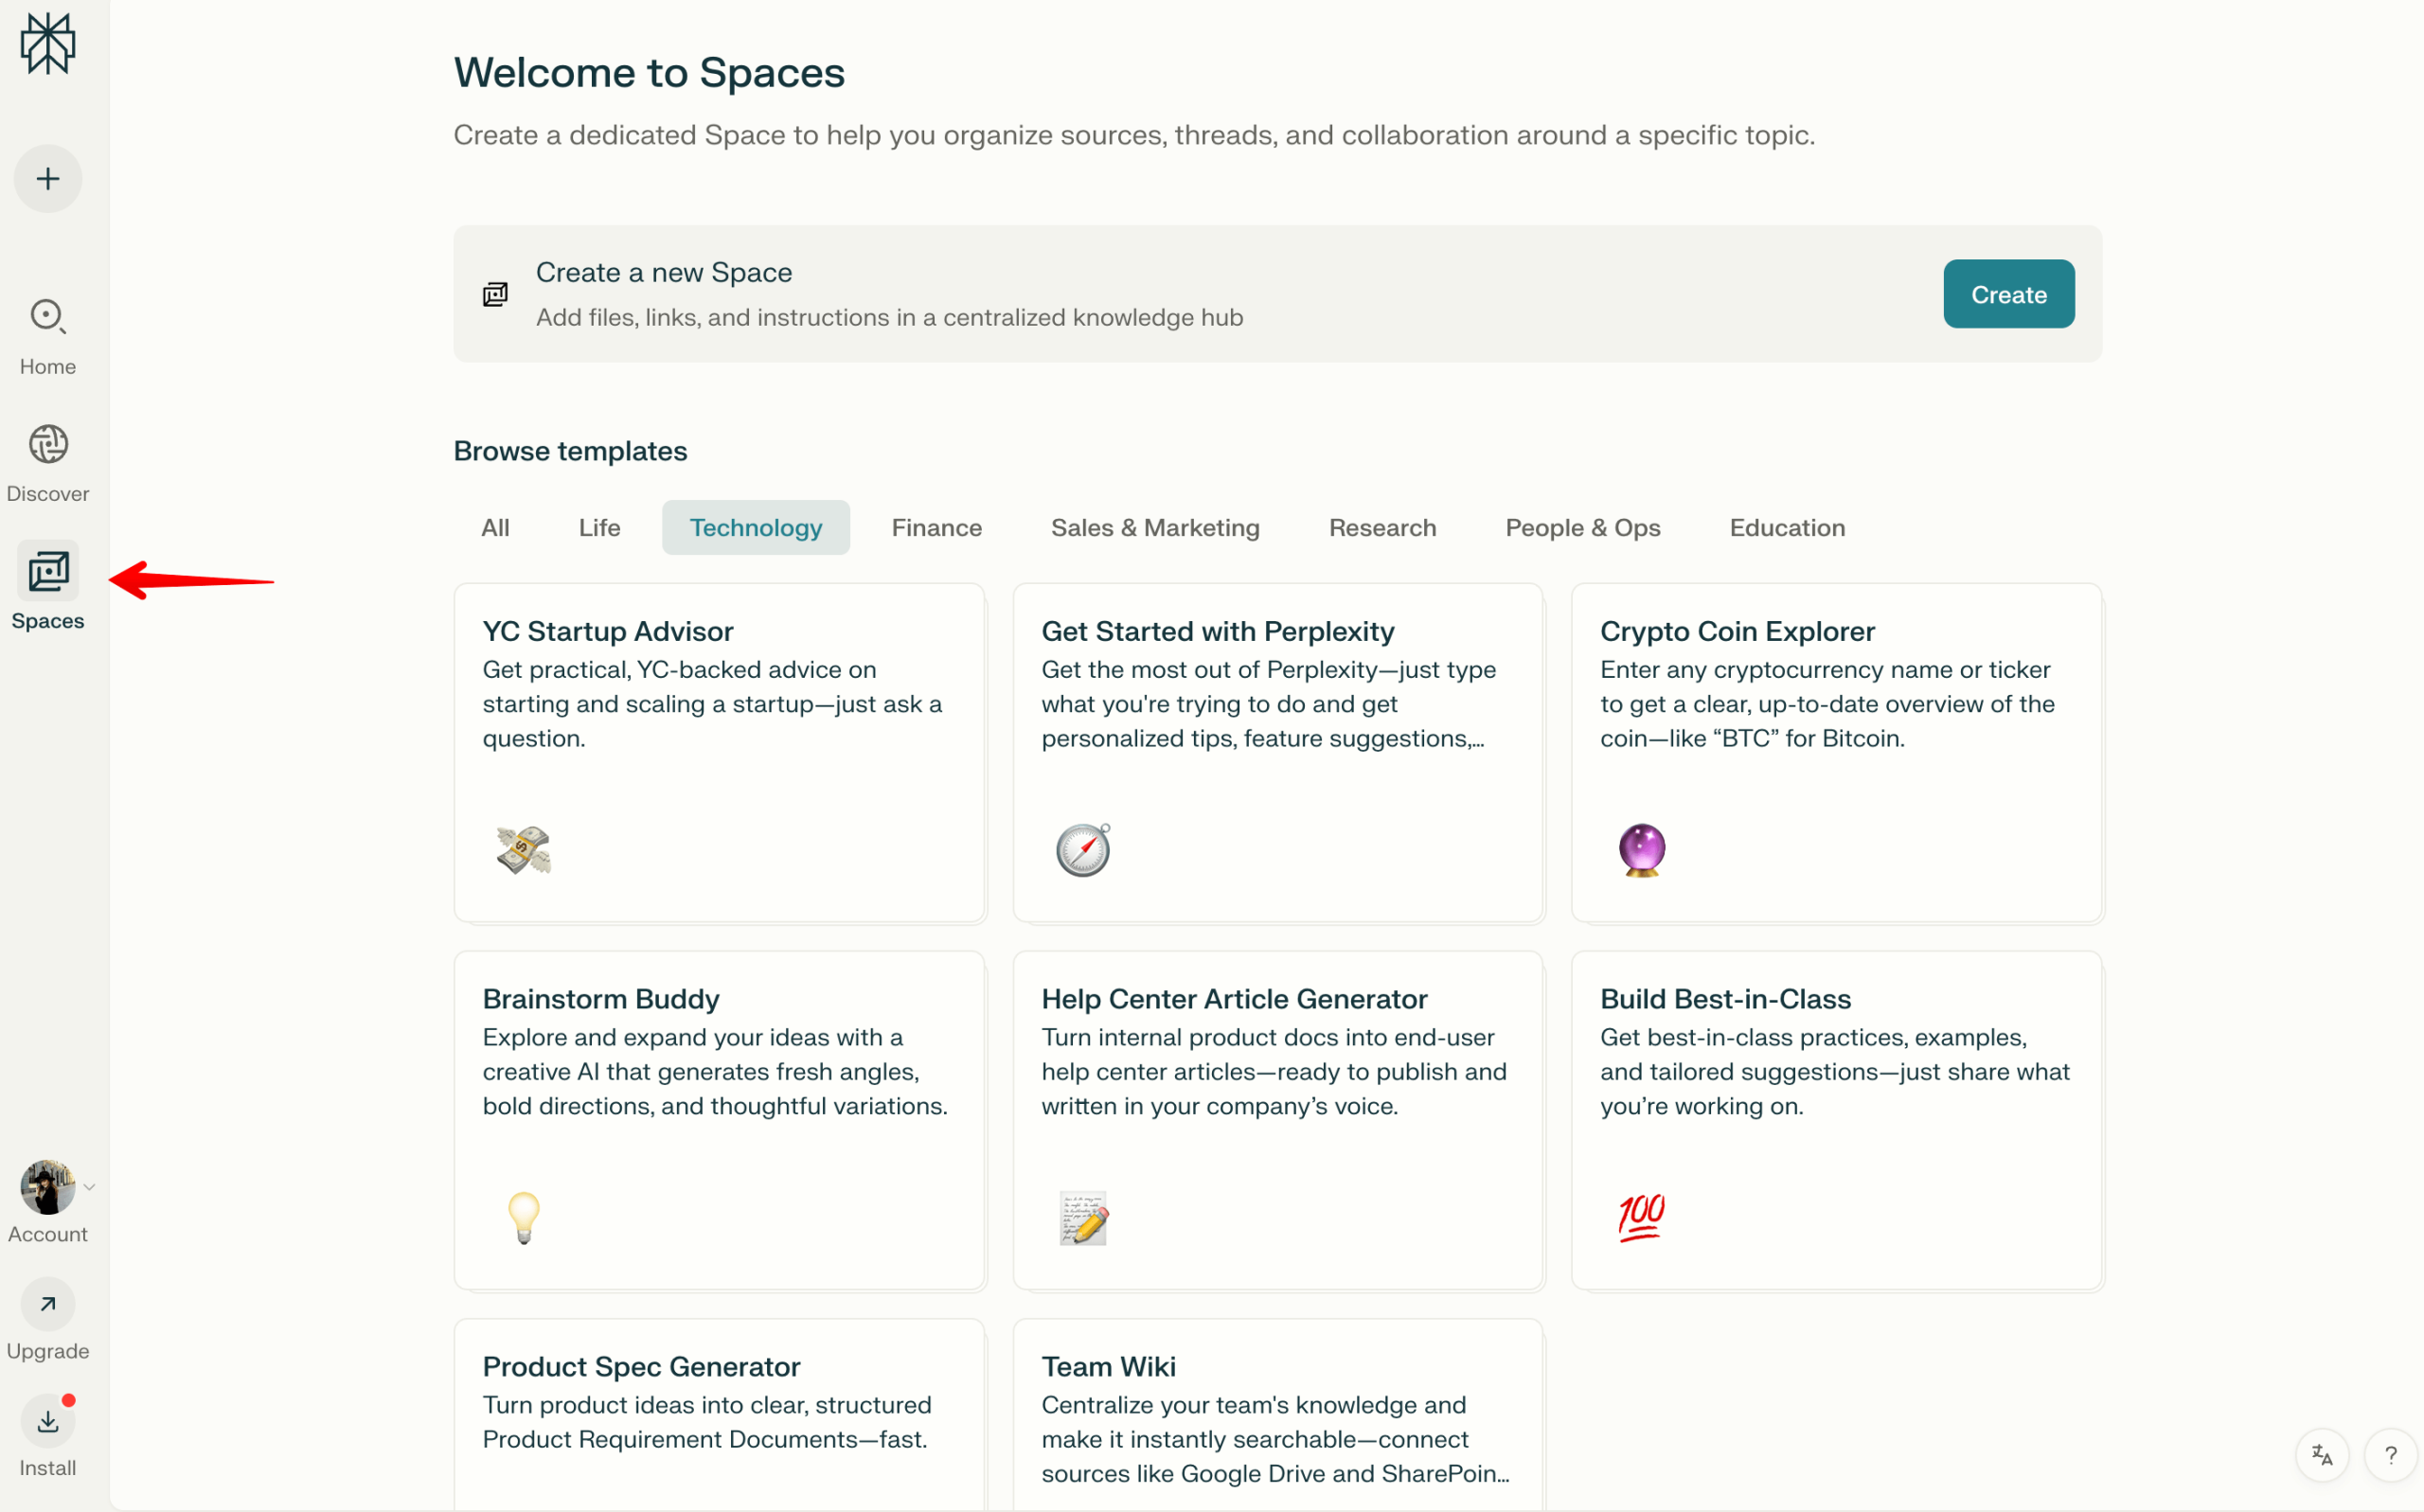
Task: Switch to the Research tab
Action: (x=1382, y=527)
